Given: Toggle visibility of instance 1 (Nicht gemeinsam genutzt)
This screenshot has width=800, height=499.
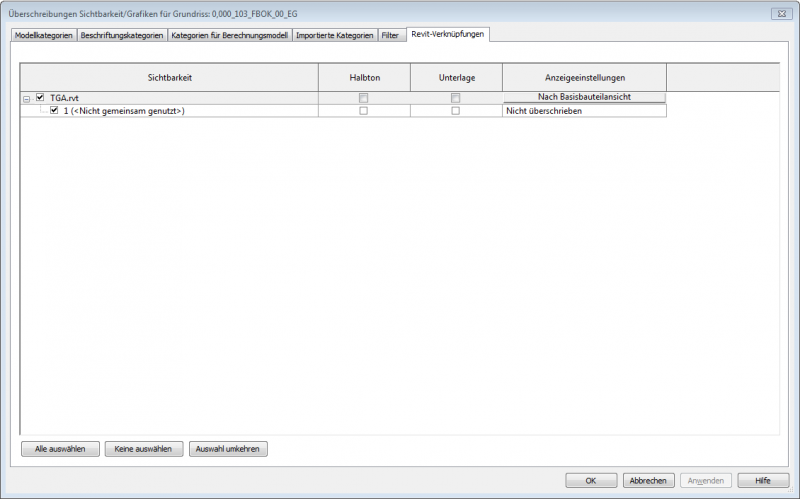Looking at the screenshot, I should tap(54, 111).
